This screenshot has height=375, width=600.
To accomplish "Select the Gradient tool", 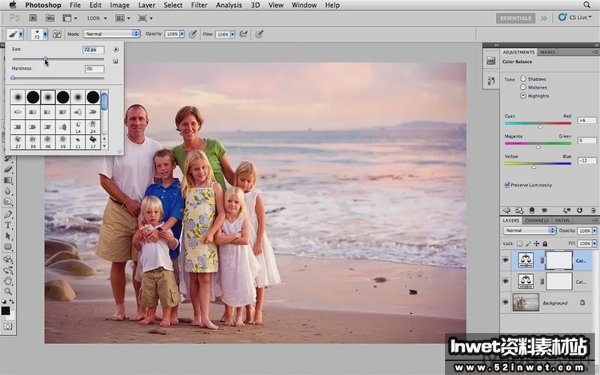I will (8, 180).
